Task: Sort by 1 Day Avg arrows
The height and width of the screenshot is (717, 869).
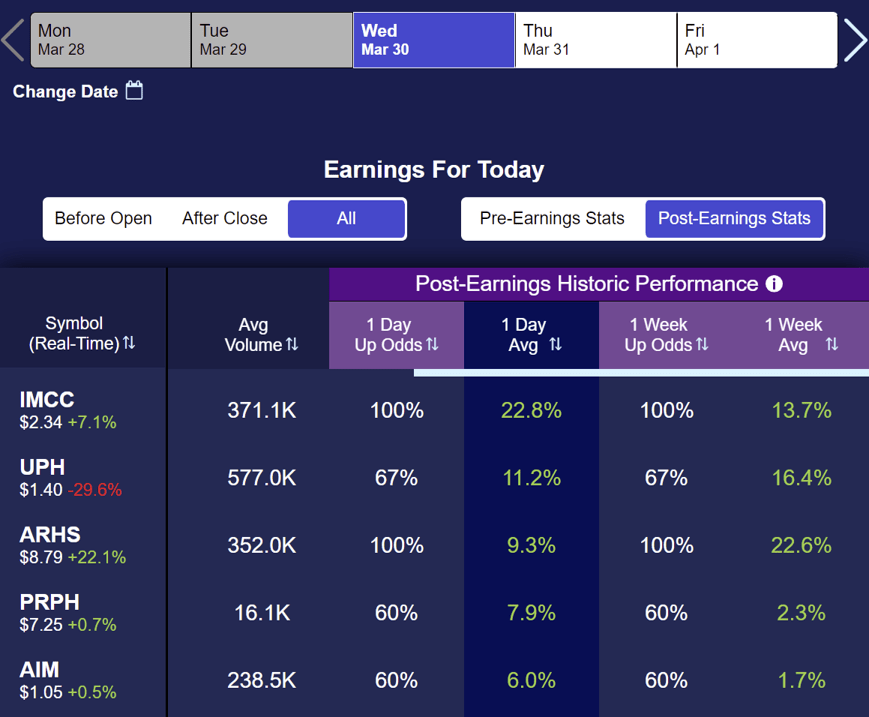Action: 555,345
